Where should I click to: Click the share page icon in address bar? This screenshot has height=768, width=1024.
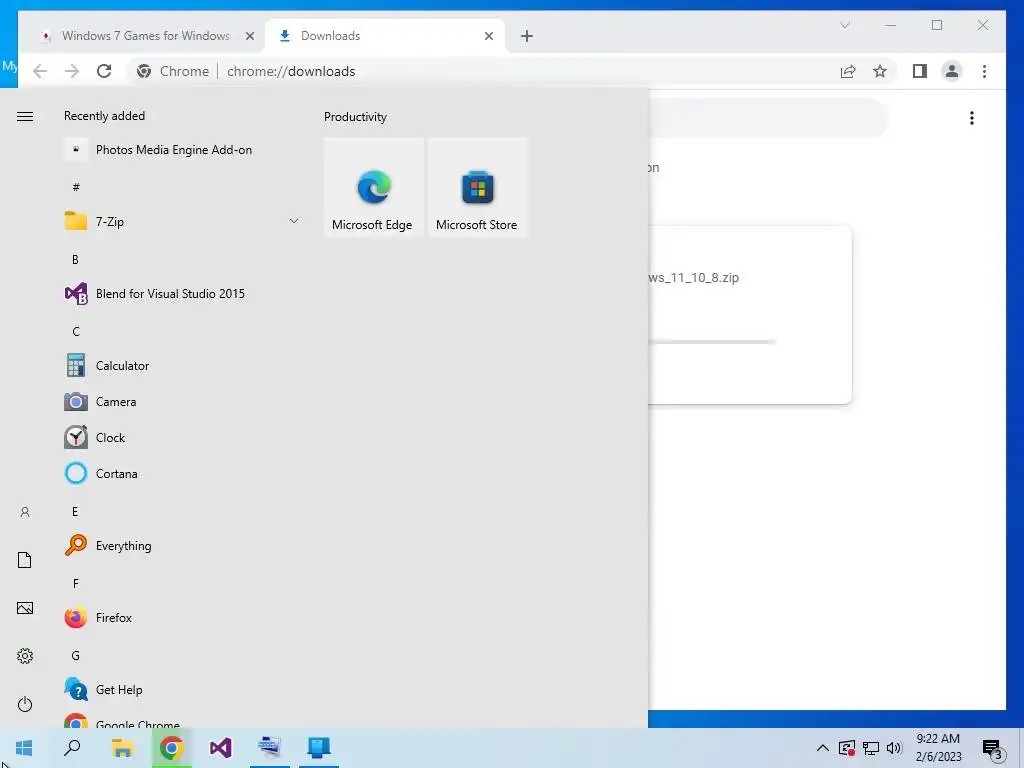coord(848,71)
